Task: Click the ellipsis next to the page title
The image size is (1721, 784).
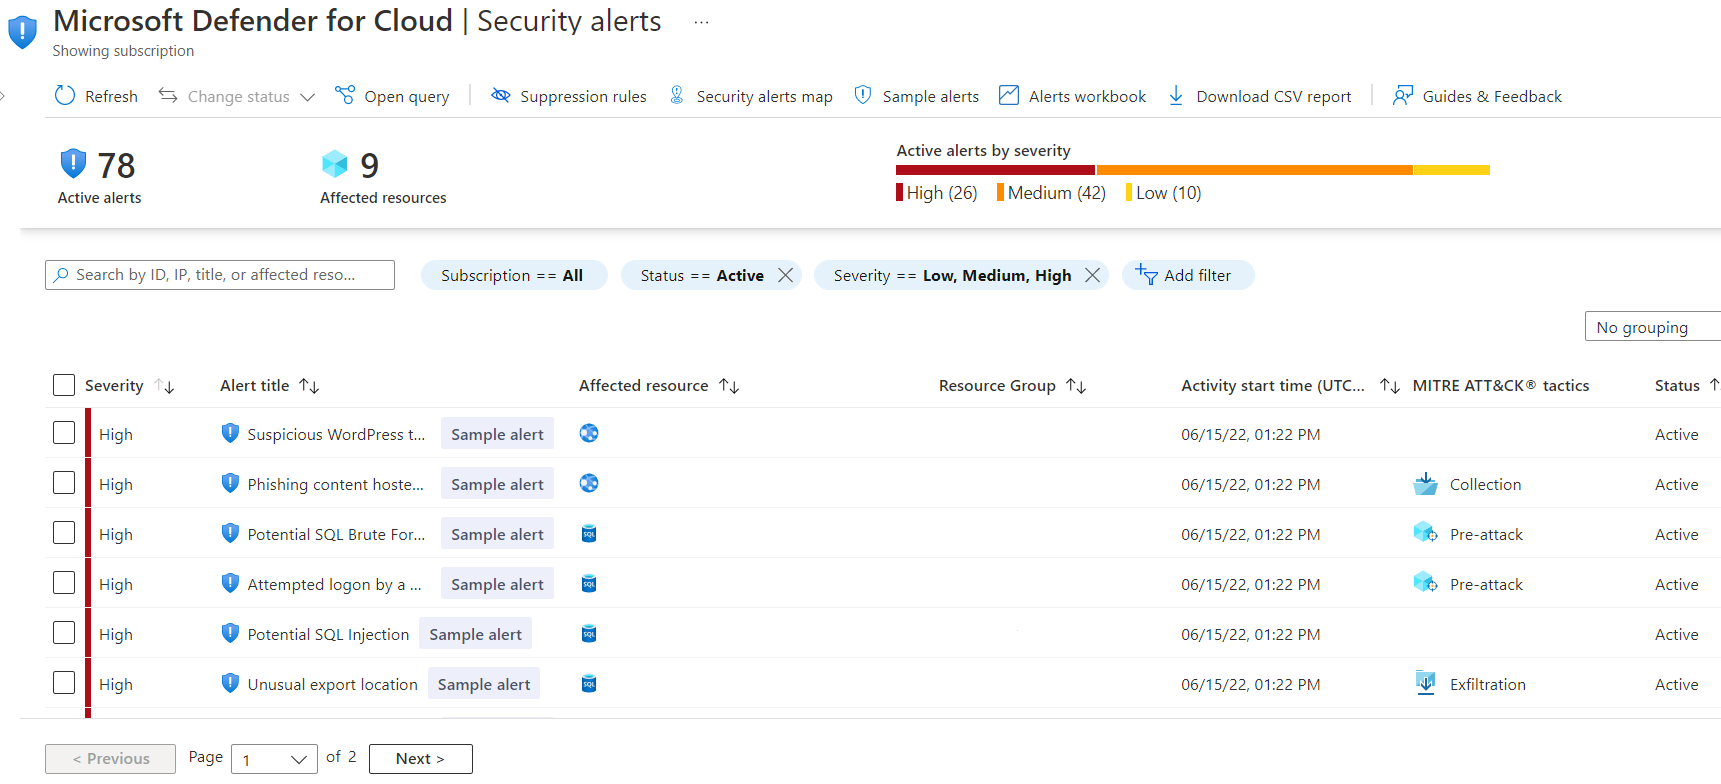Action: point(701,22)
